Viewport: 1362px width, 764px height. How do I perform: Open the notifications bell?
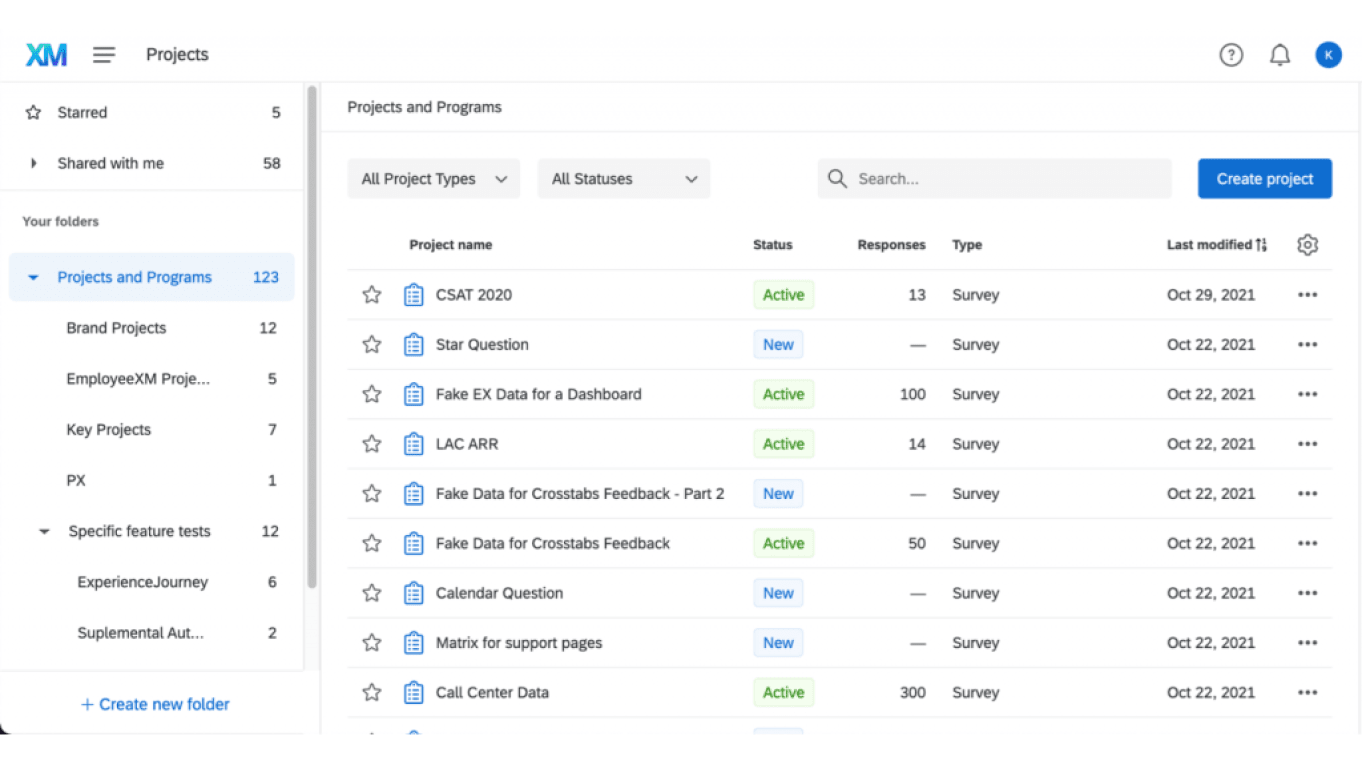pos(1280,55)
